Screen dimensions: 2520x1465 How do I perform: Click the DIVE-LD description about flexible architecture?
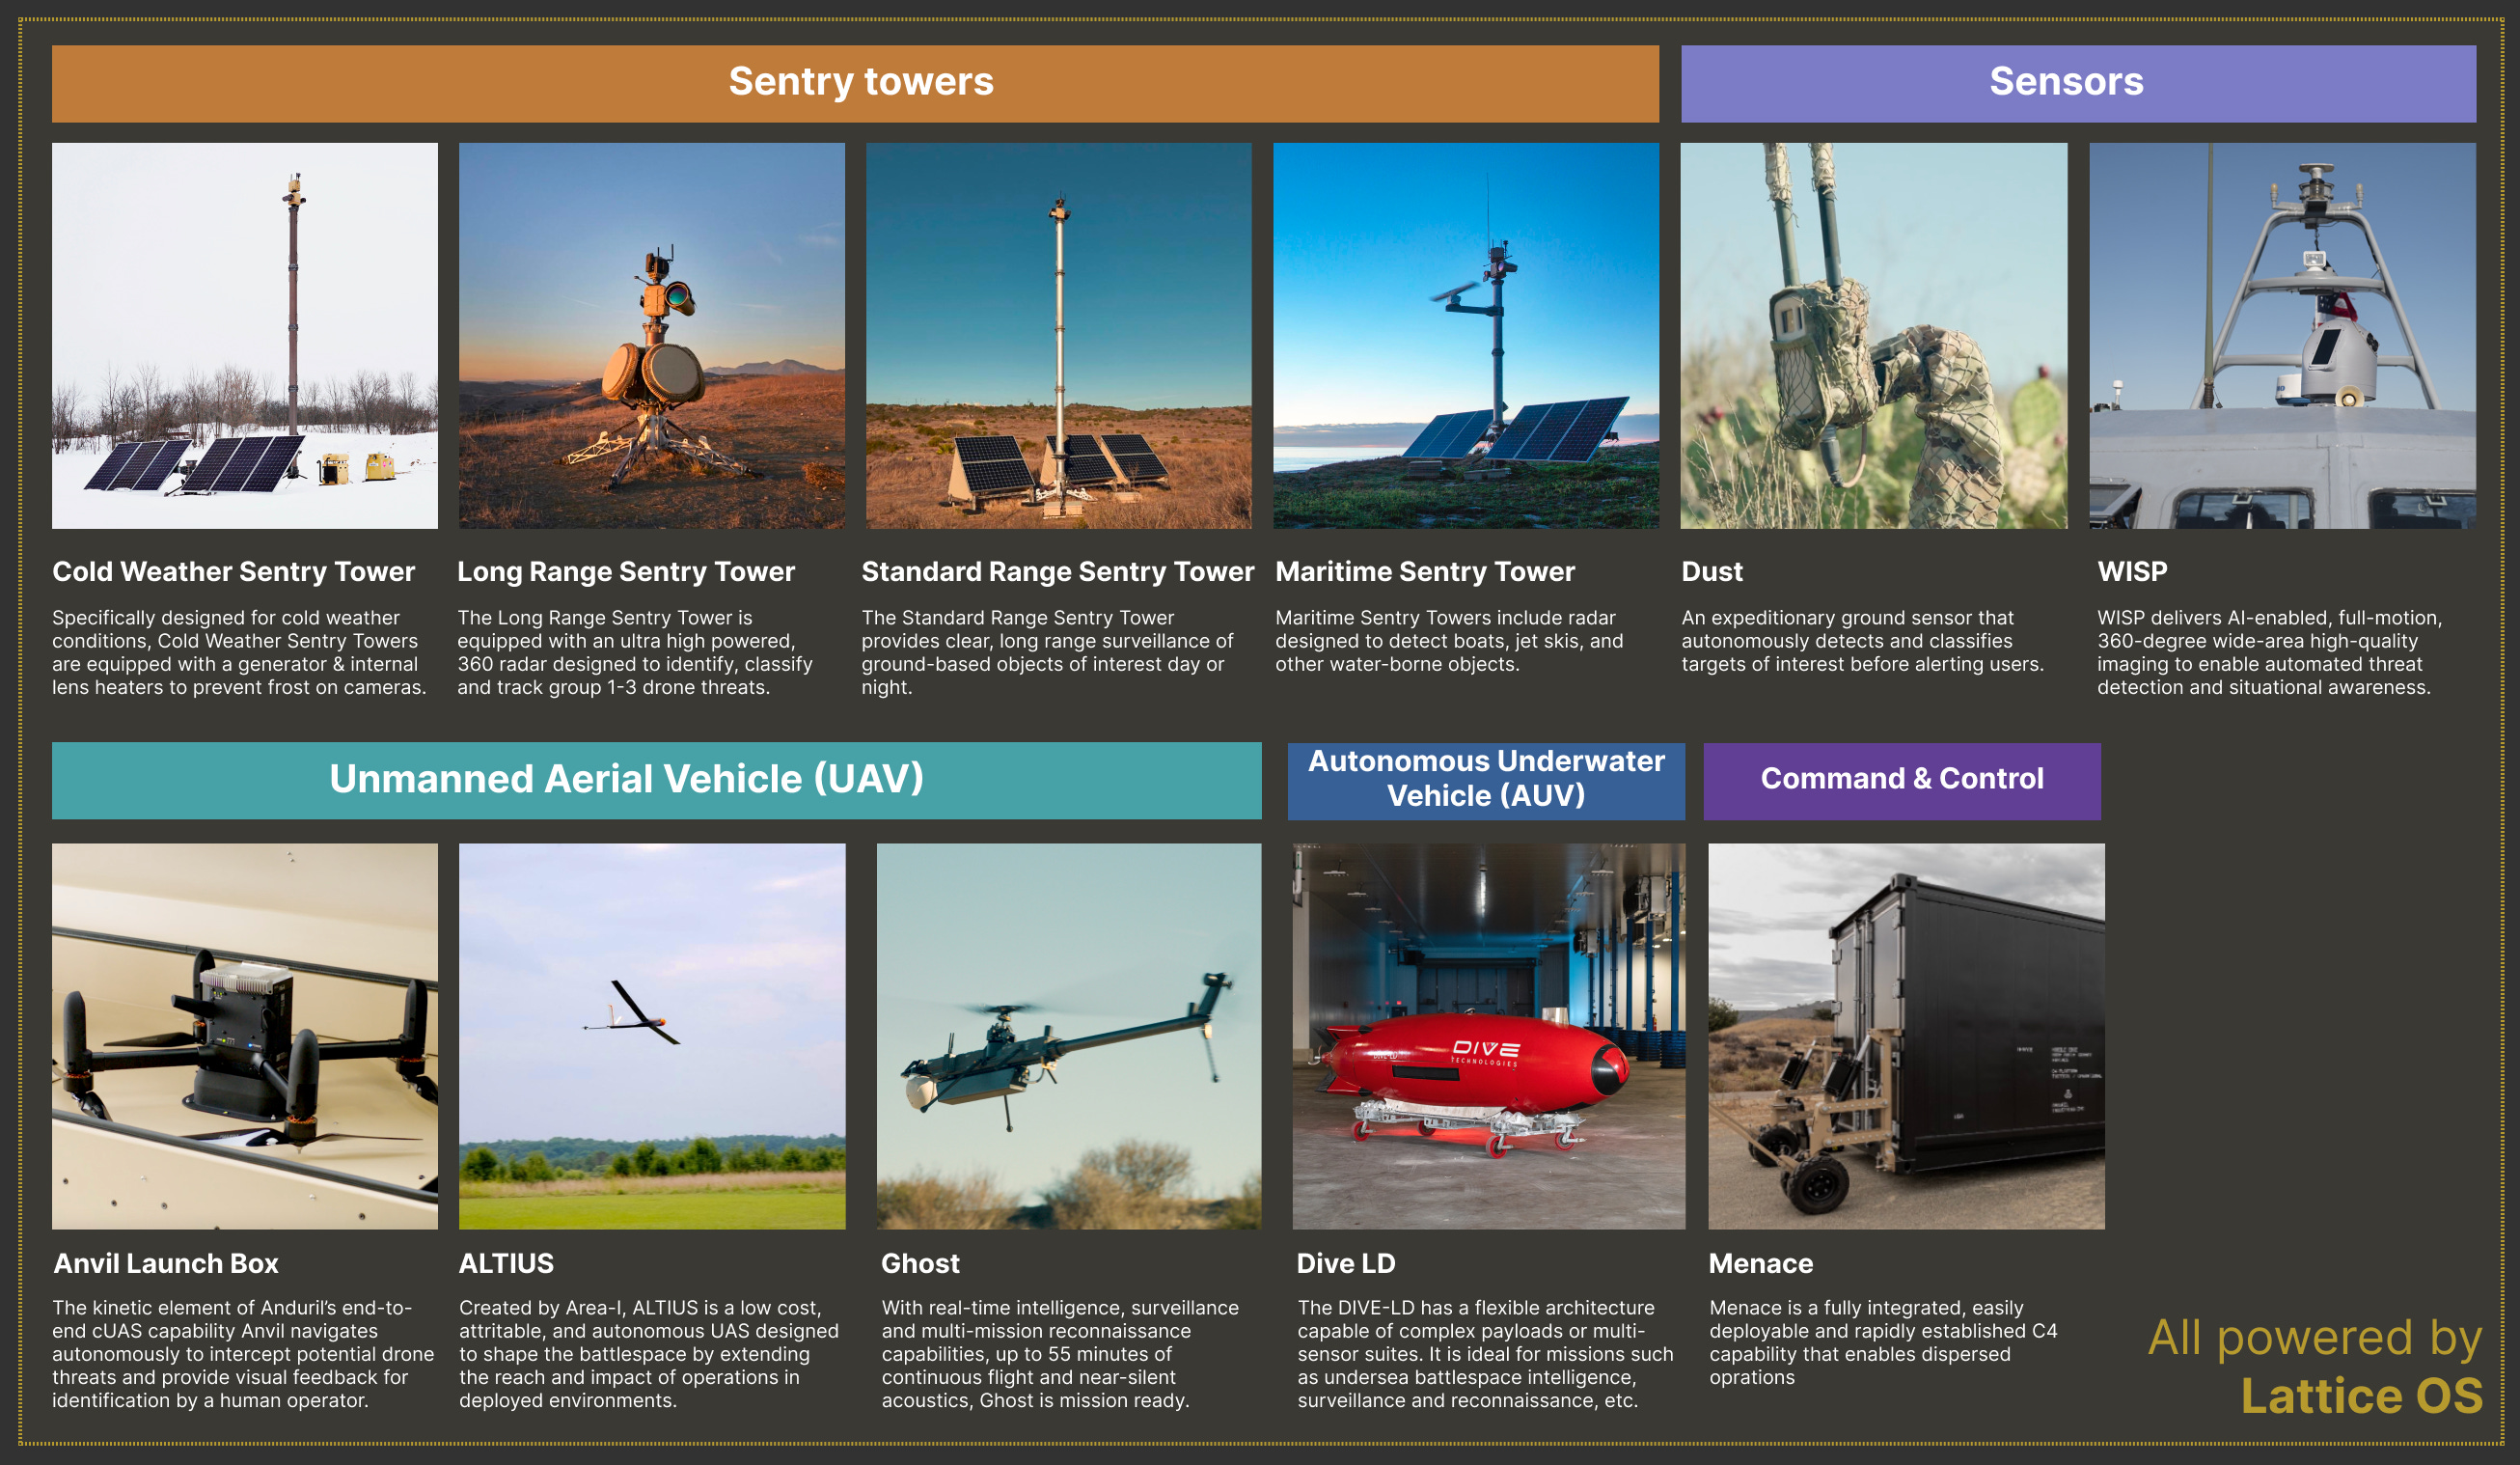pyautogui.click(x=1485, y=1354)
